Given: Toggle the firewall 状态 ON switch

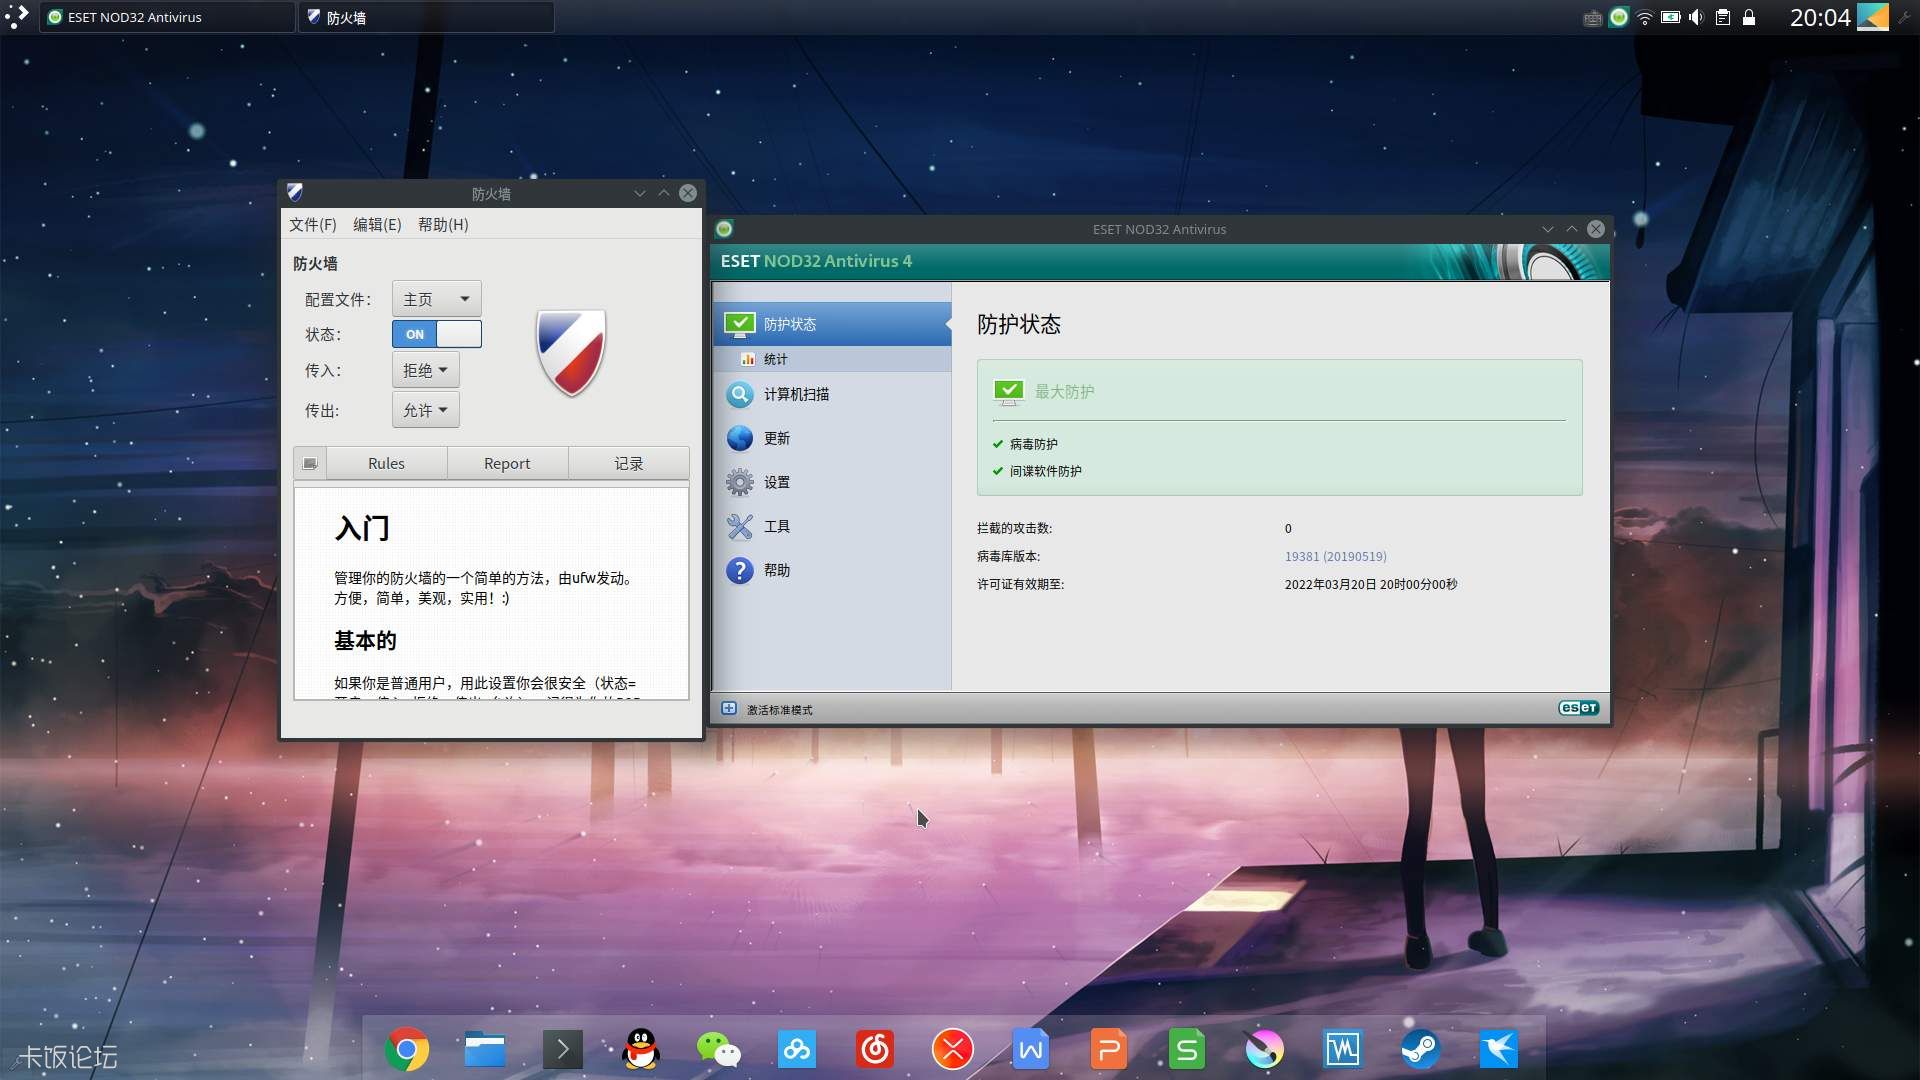Looking at the screenshot, I should pyautogui.click(x=436, y=334).
